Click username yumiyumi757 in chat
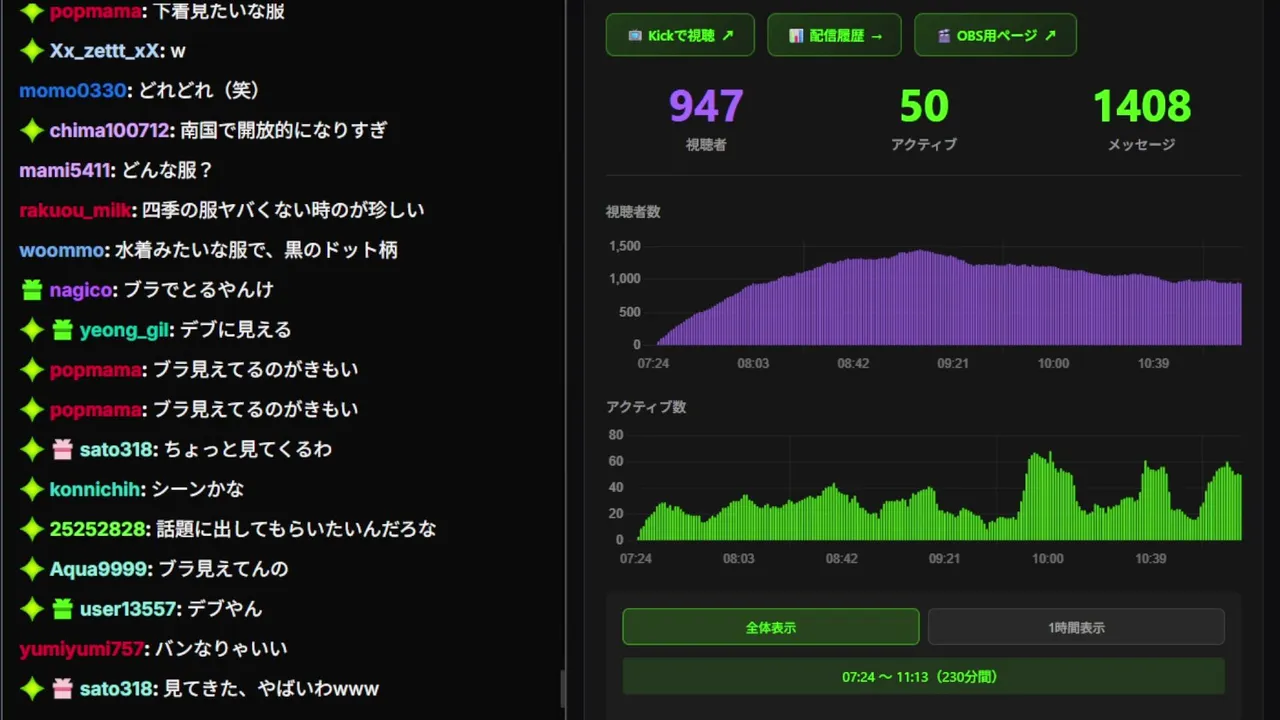Image resolution: width=1280 pixels, height=720 pixels. pos(82,649)
